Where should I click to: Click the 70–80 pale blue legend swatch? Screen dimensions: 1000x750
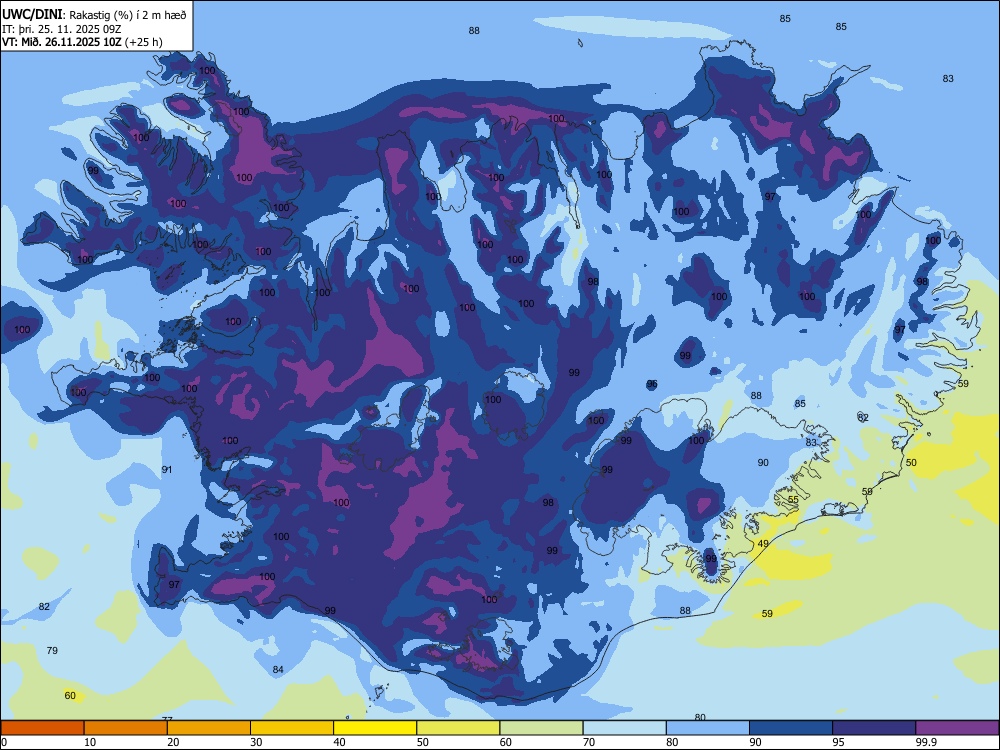(x=624, y=728)
